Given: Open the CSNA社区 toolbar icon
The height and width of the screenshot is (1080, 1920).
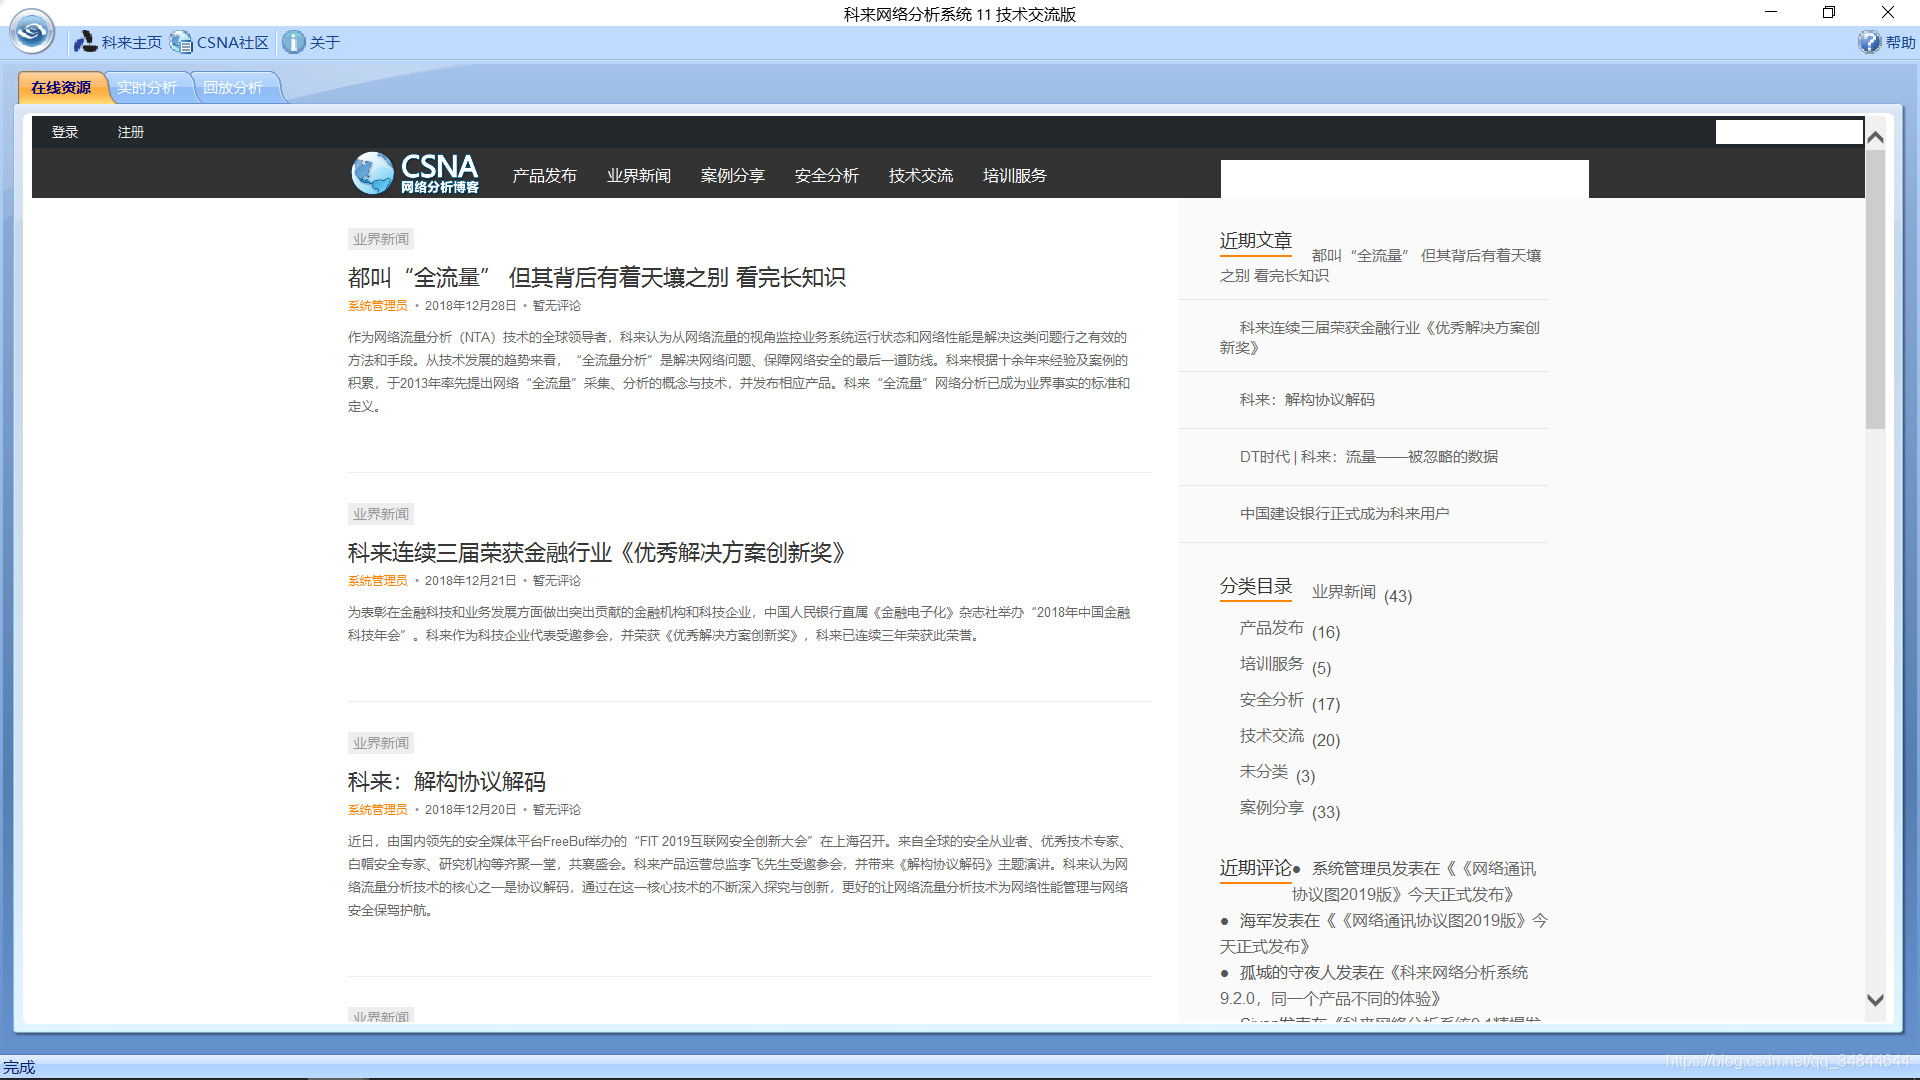Looking at the screenshot, I should point(219,42).
